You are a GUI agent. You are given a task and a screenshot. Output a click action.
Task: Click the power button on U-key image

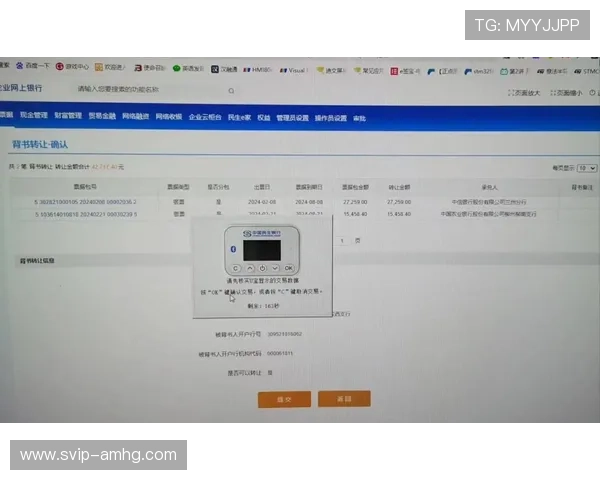pos(262,268)
